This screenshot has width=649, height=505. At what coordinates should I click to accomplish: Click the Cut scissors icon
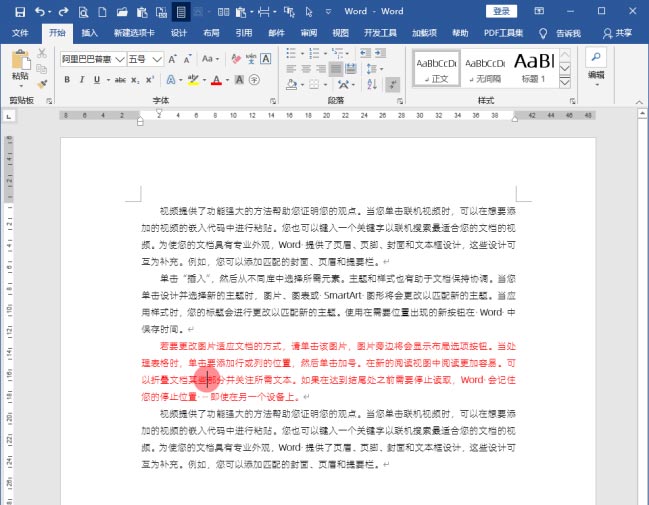point(43,53)
